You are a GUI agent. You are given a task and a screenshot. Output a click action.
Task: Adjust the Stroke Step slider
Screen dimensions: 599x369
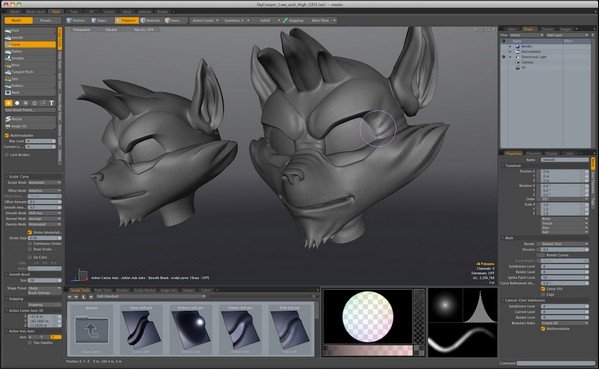[45, 238]
